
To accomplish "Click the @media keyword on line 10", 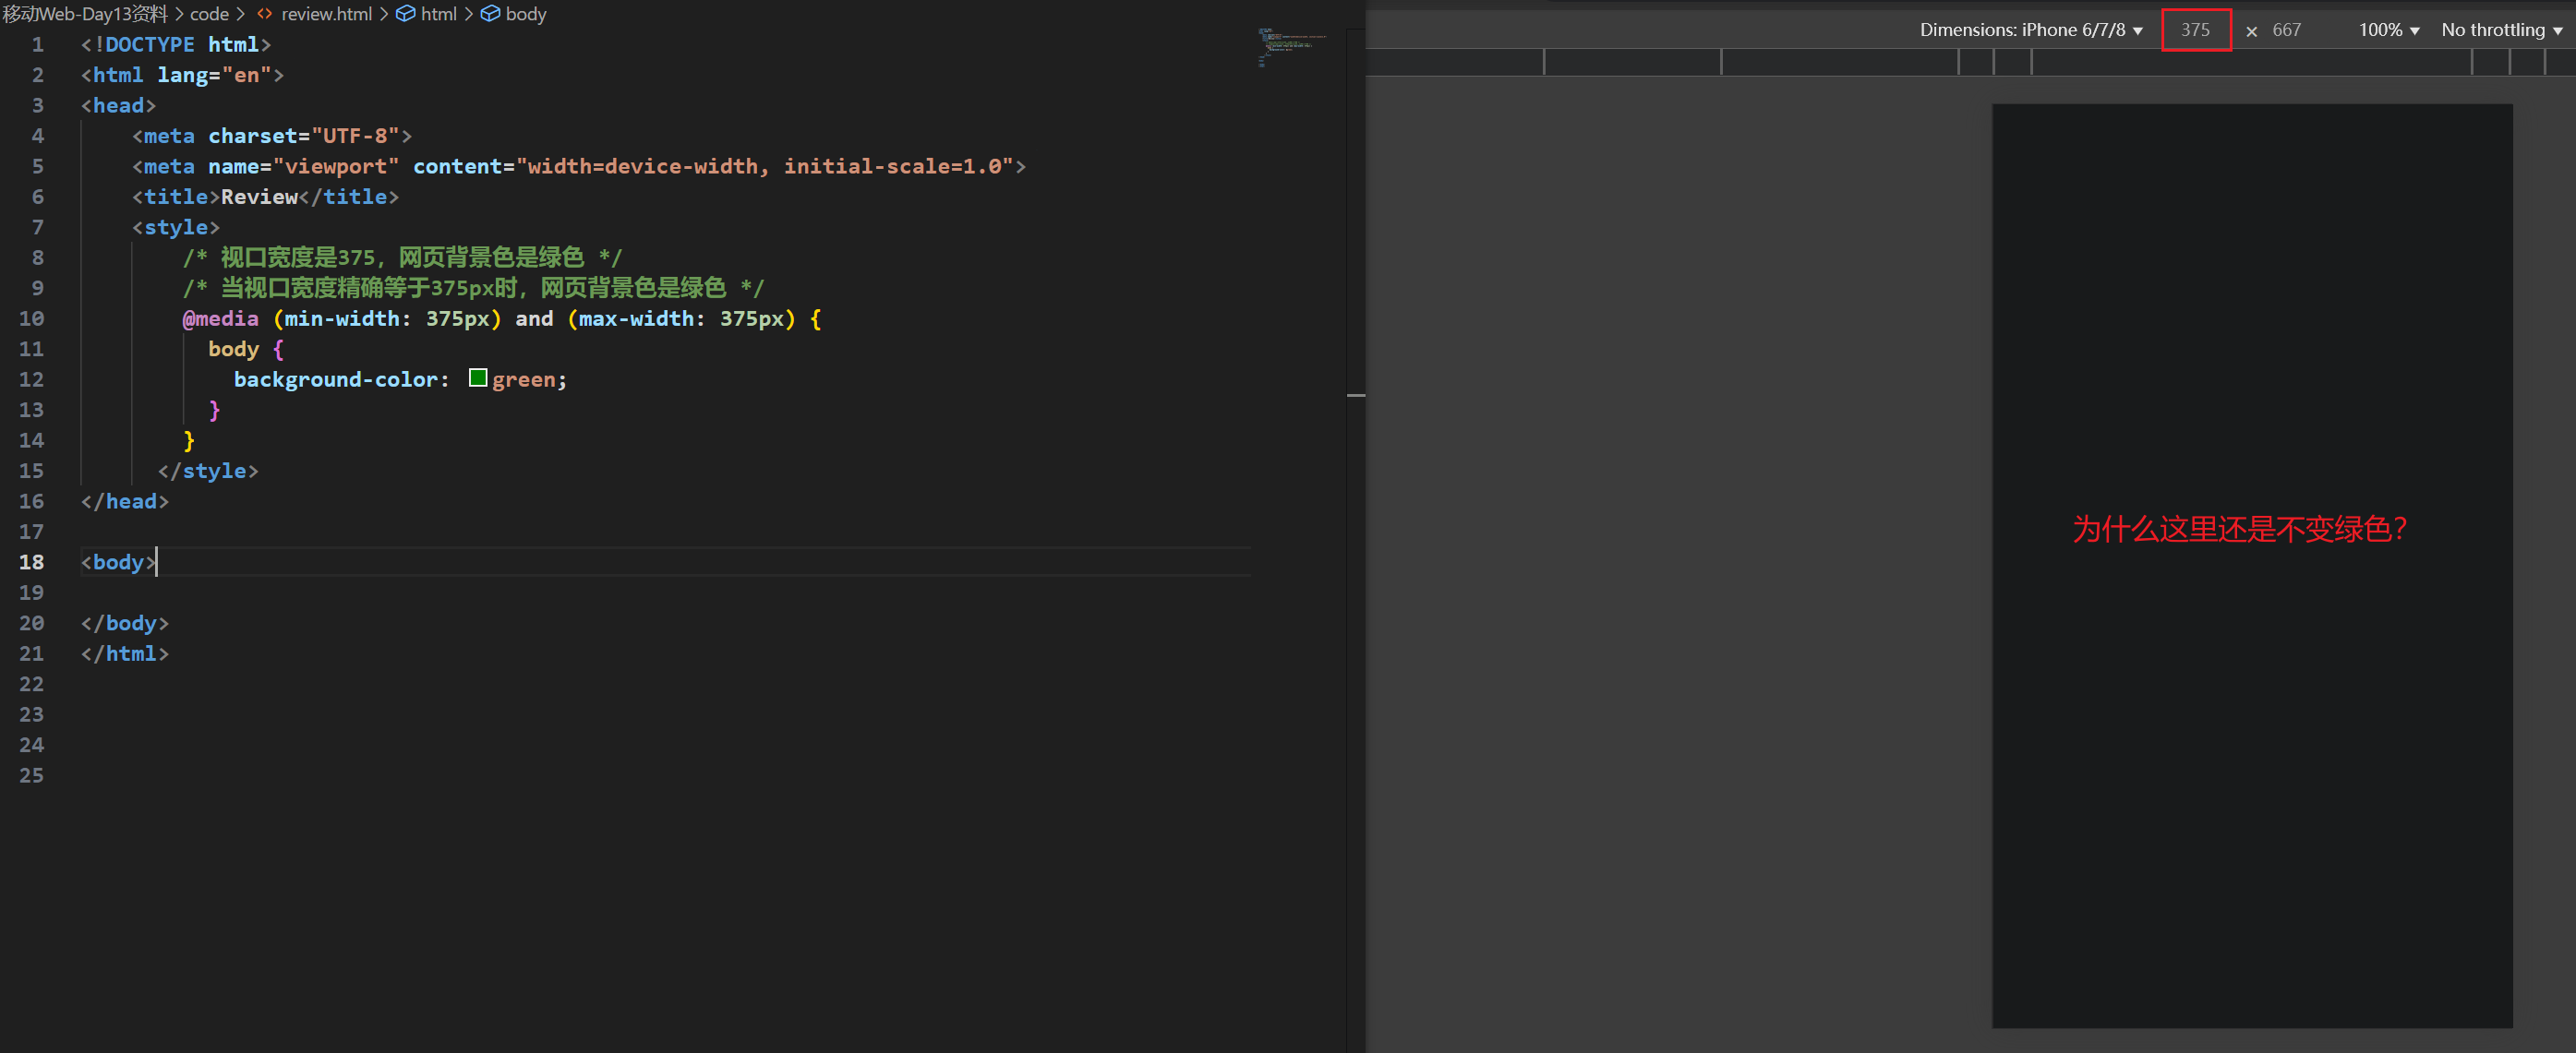I will pyautogui.click(x=220, y=318).
